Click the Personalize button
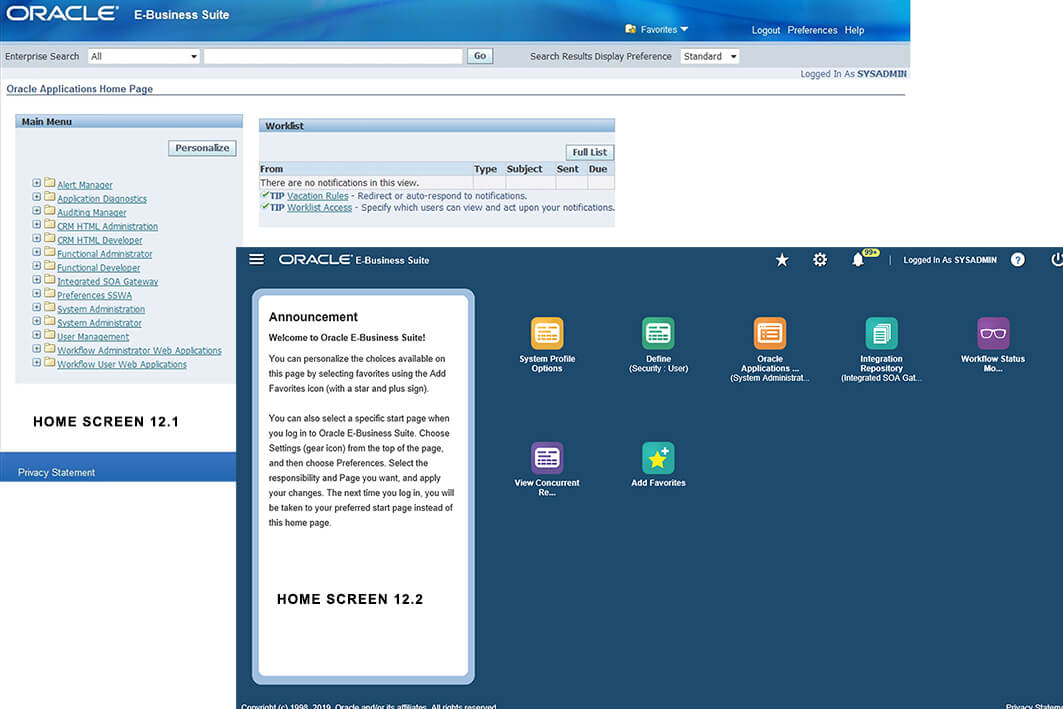Screen dimensions: 1063x709 coord(202,148)
